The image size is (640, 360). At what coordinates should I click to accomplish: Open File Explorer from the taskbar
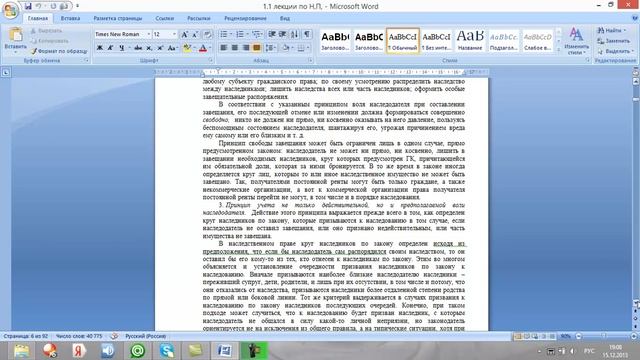point(21,351)
